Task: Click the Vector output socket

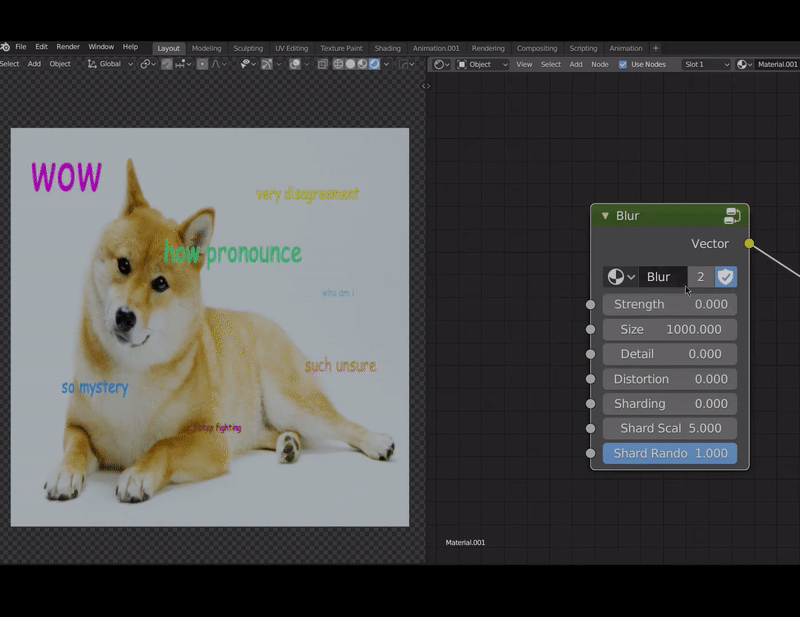Action: 749,244
